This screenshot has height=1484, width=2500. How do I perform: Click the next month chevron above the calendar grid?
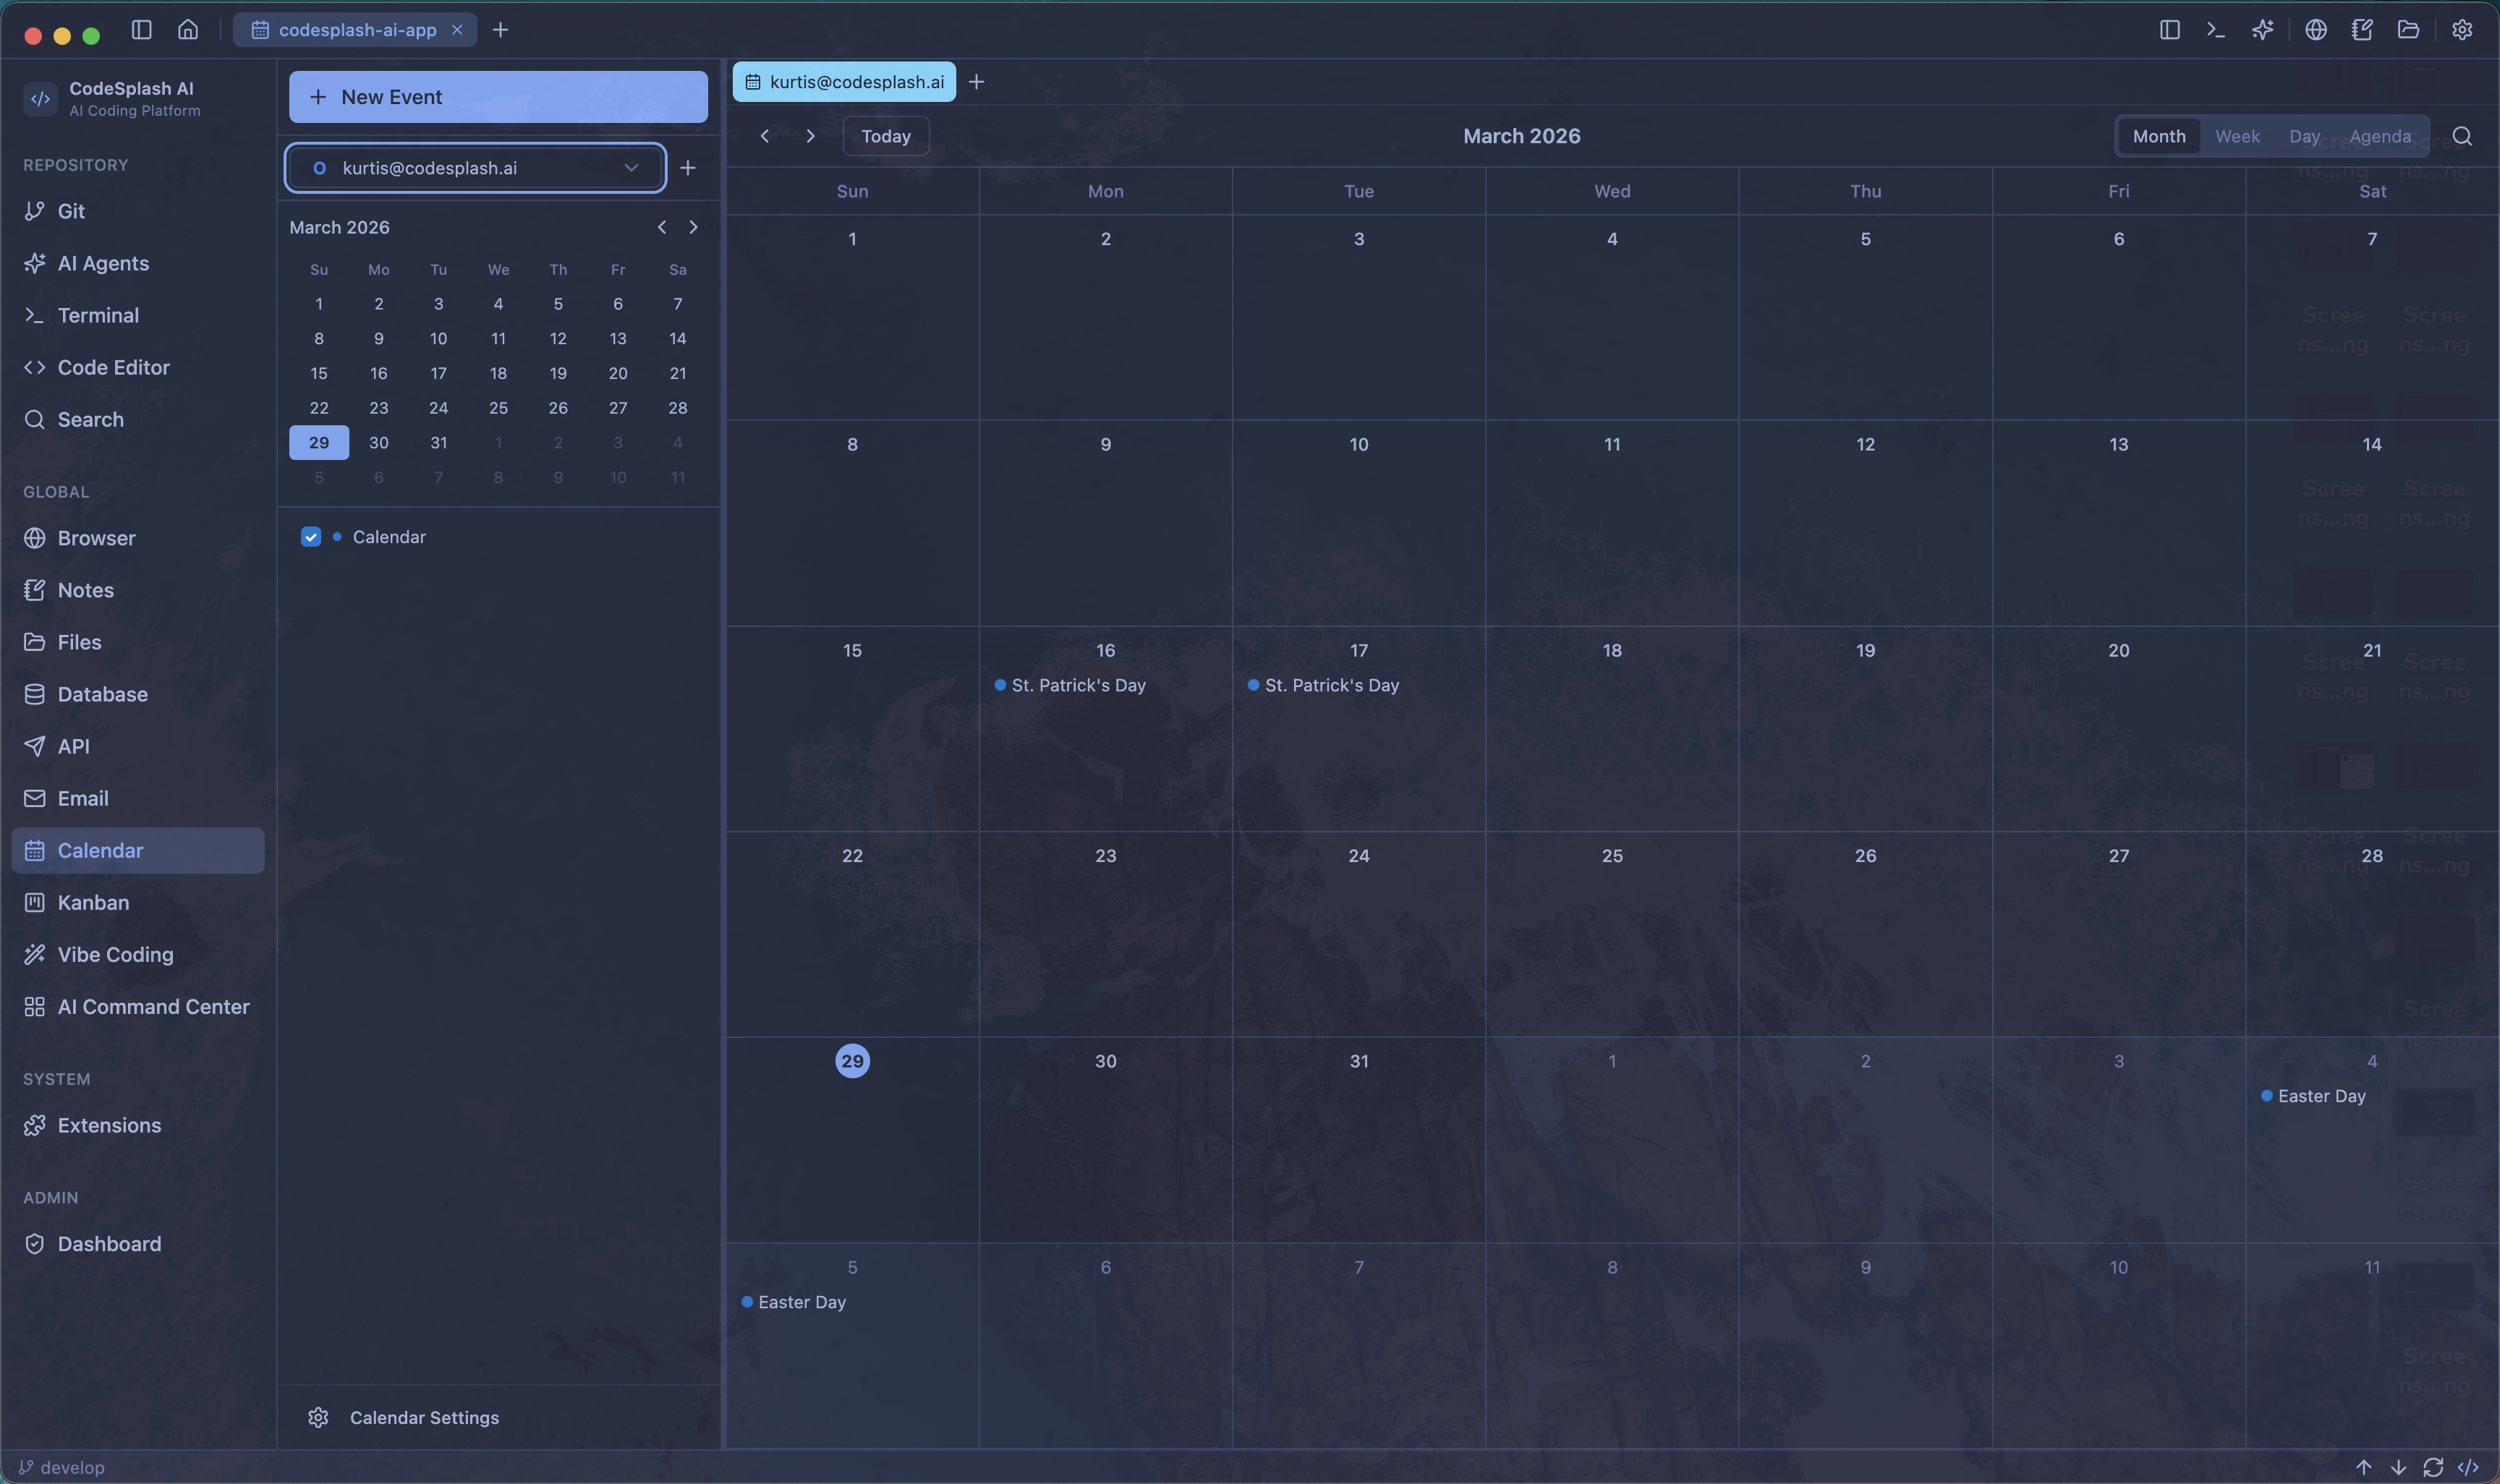(x=810, y=135)
